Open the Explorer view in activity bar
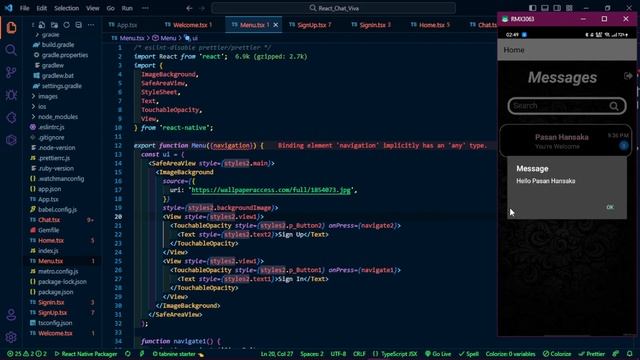Screen dimensions: 640x360 (x=11, y=28)
